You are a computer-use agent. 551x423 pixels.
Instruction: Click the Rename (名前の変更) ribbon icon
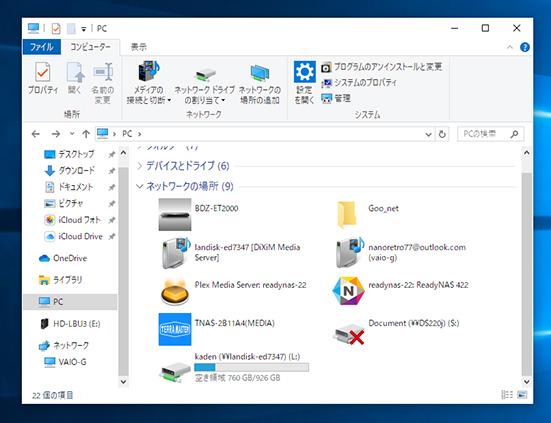103,83
